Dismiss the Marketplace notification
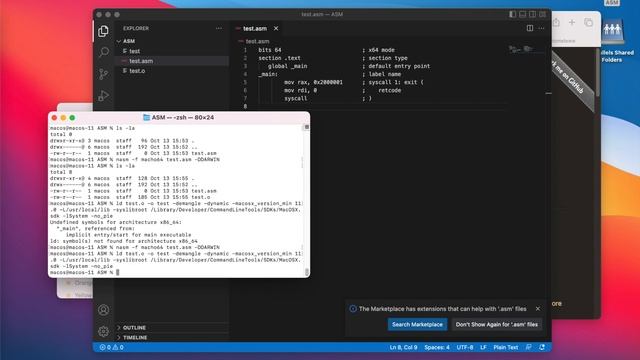This screenshot has height=360, width=640. (x=538, y=309)
